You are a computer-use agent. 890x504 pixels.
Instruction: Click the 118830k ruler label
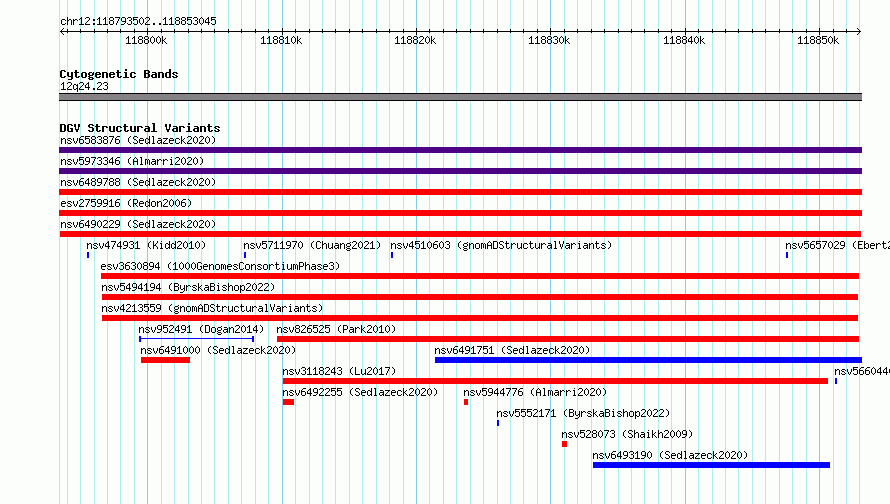(549, 40)
